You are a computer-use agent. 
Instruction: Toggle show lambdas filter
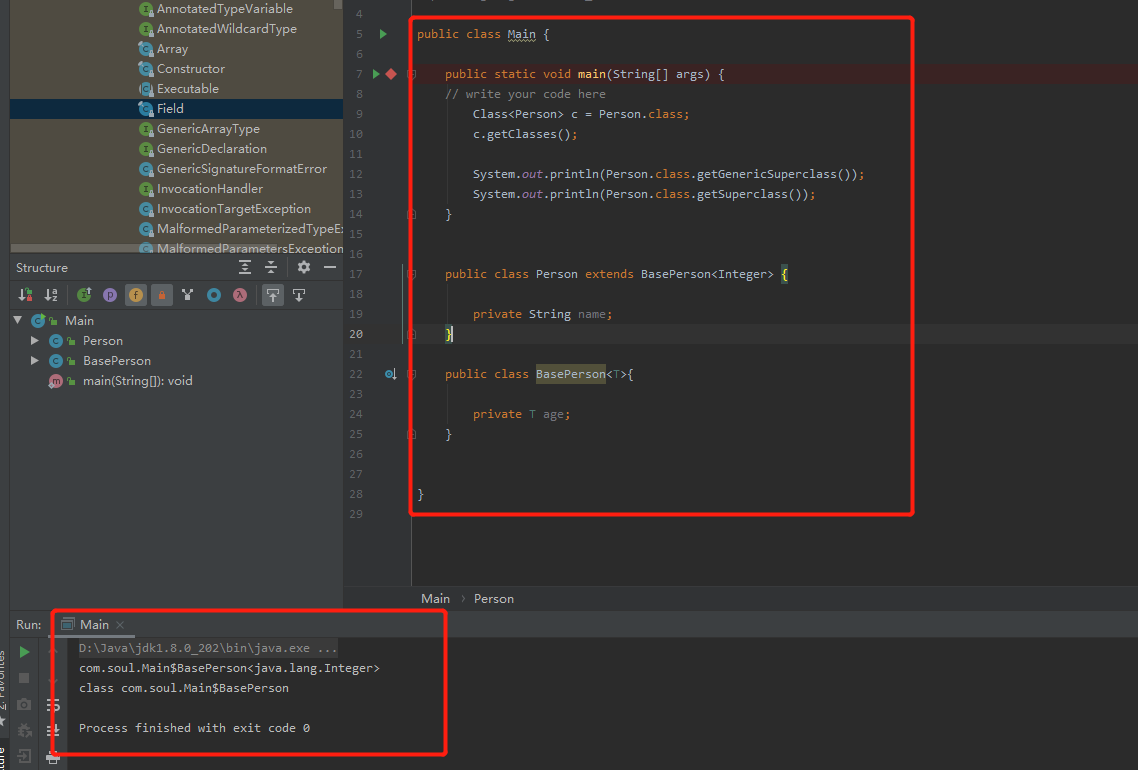pos(240,295)
